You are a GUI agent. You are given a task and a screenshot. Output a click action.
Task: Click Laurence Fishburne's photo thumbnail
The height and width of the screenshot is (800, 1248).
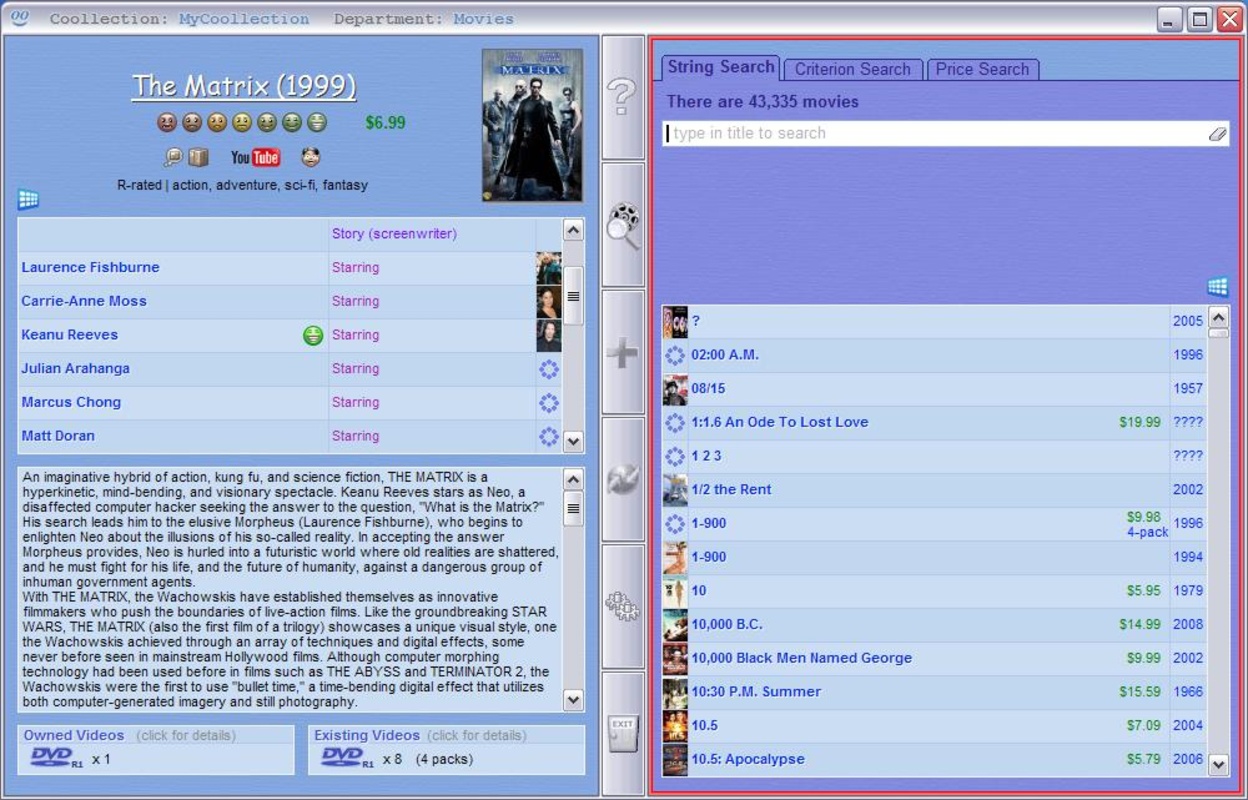[549, 268]
